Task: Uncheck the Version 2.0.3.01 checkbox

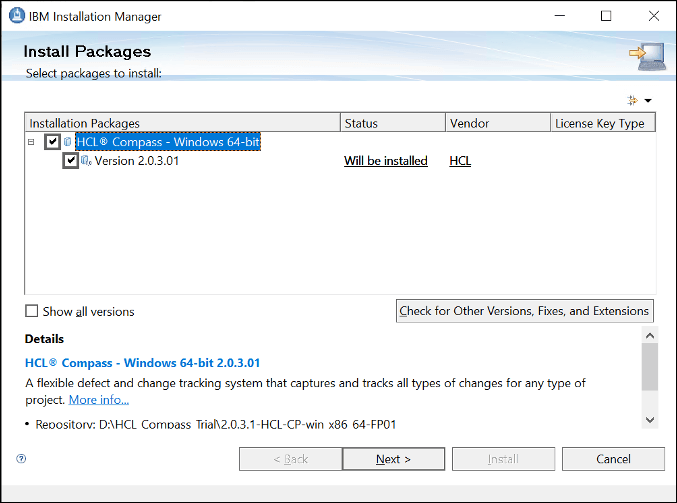Action: coord(71,161)
